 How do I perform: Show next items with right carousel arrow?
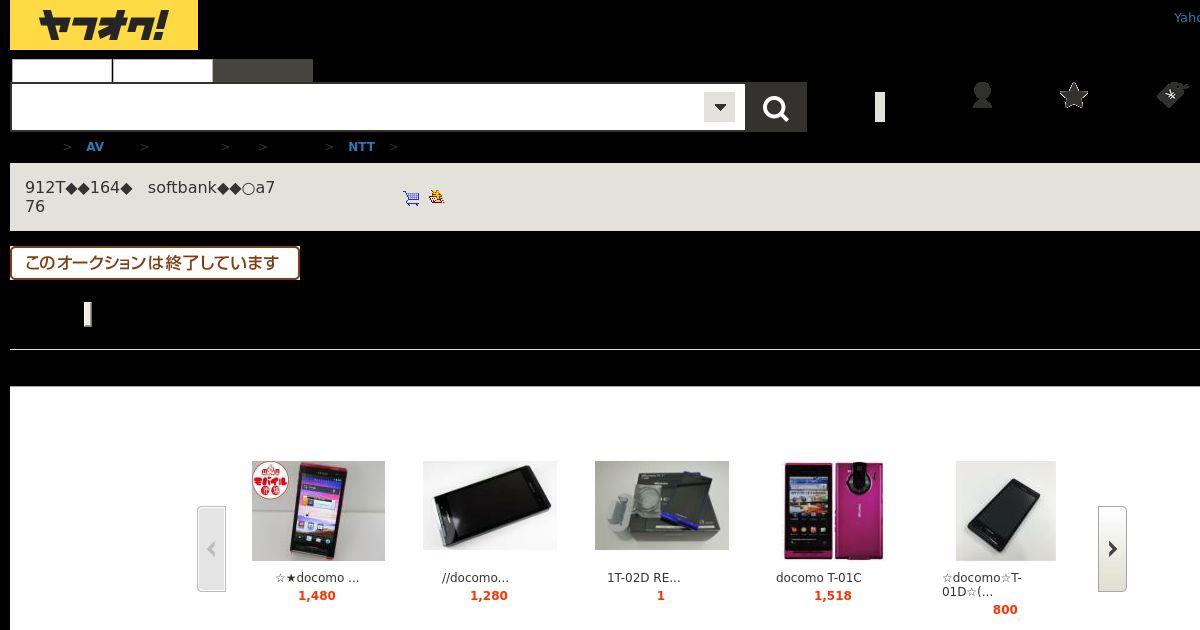[1112, 549]
